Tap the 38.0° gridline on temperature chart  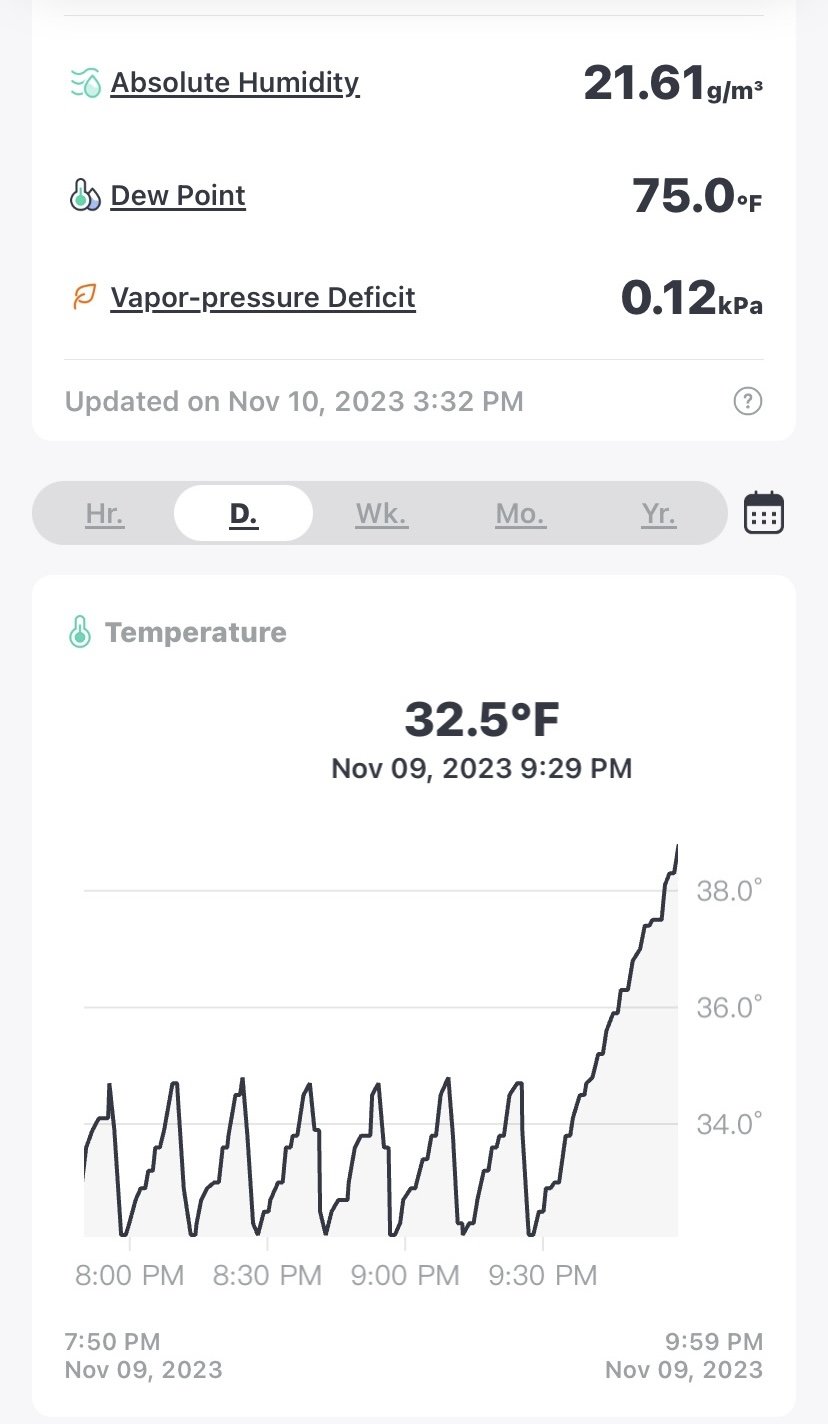tap(380, 890)
